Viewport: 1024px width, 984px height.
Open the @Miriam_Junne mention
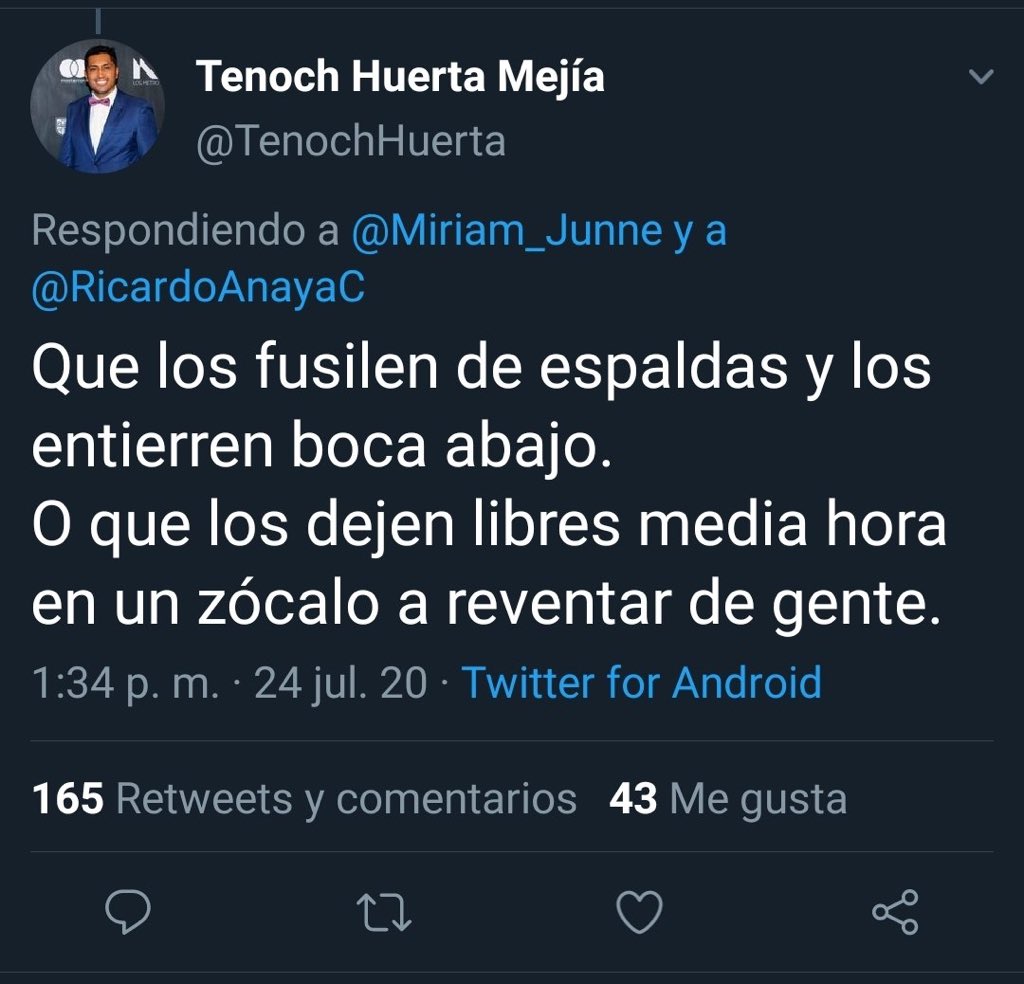[507, 231]
